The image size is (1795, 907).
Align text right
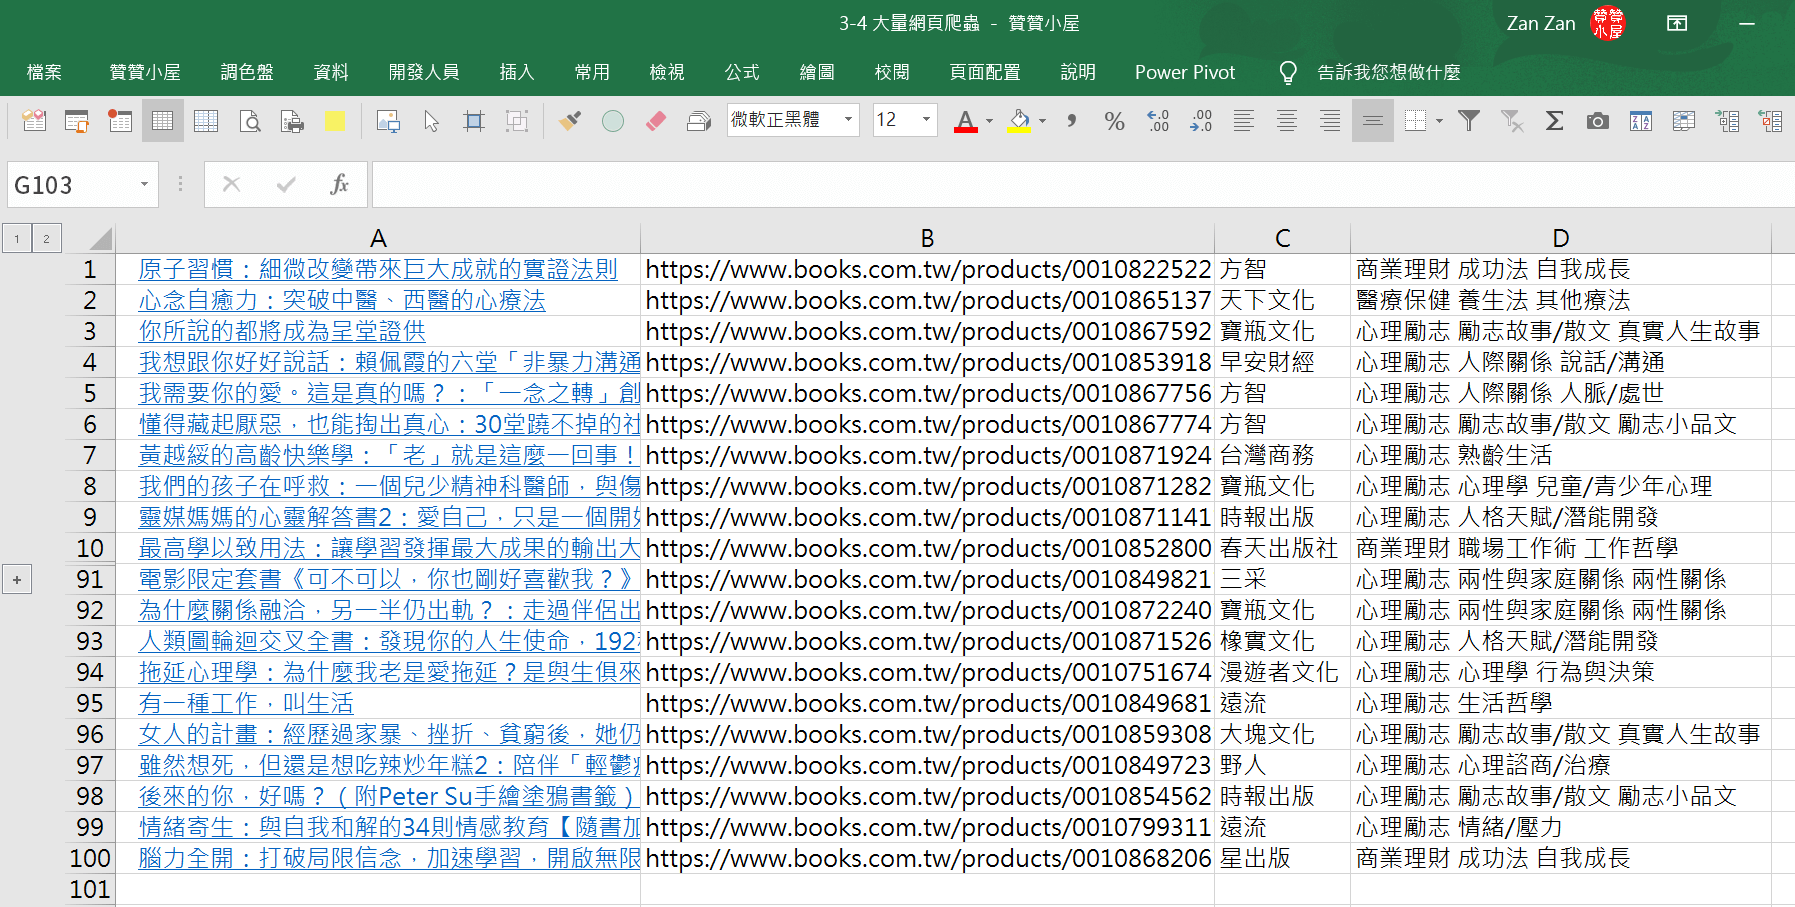click(1330, 121)
